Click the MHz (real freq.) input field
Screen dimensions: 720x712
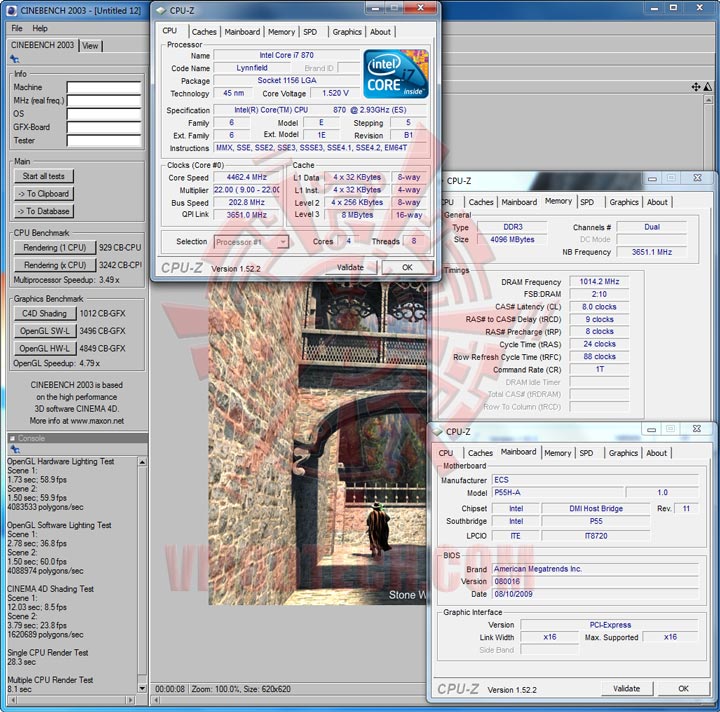click(104, 101)
